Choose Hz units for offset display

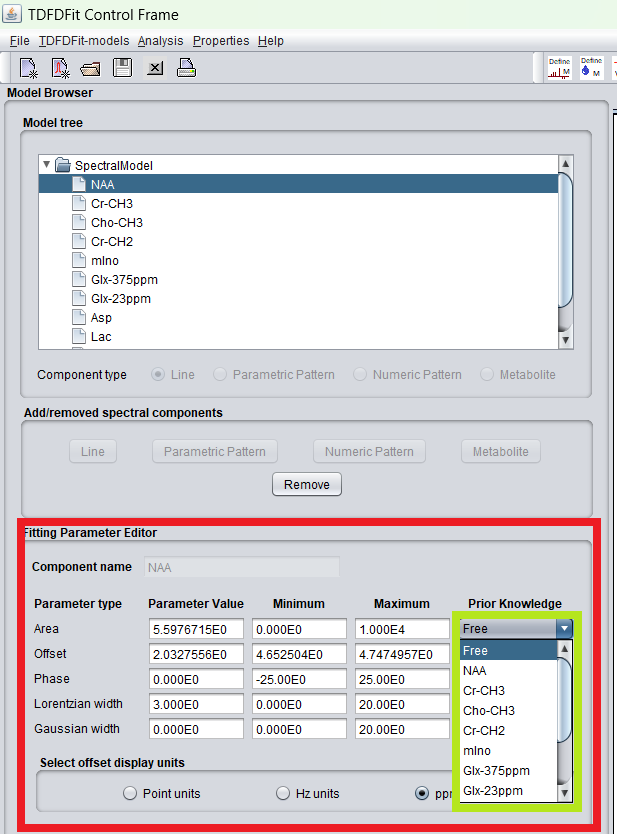click(283, 794)
